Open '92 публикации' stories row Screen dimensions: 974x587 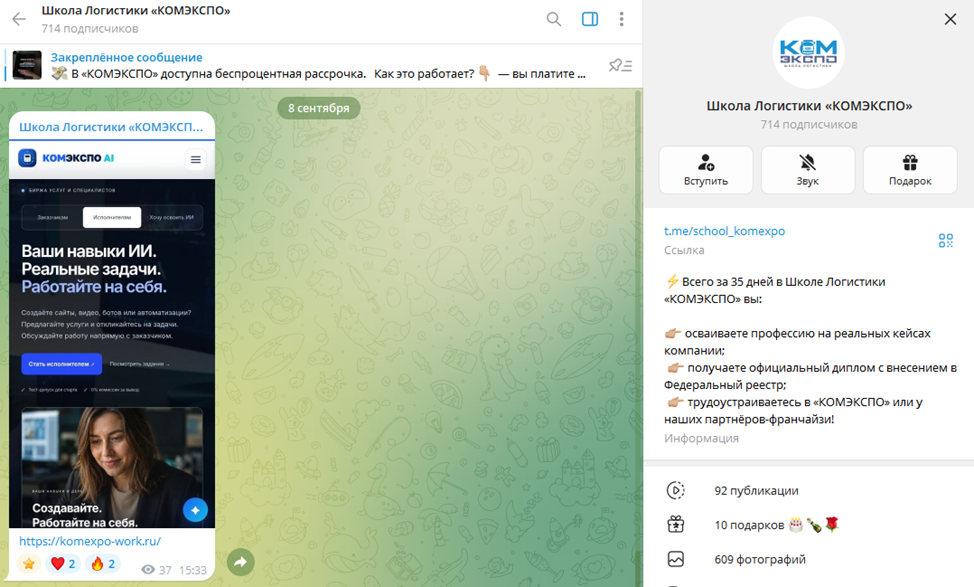tap(808, 491)
